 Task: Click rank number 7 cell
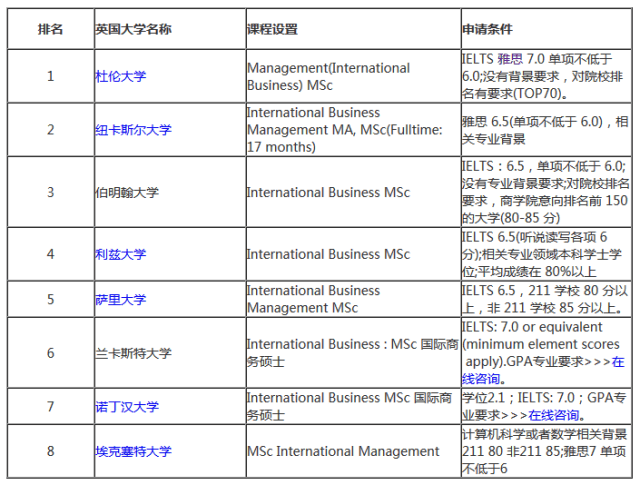[x=51, y=407]
